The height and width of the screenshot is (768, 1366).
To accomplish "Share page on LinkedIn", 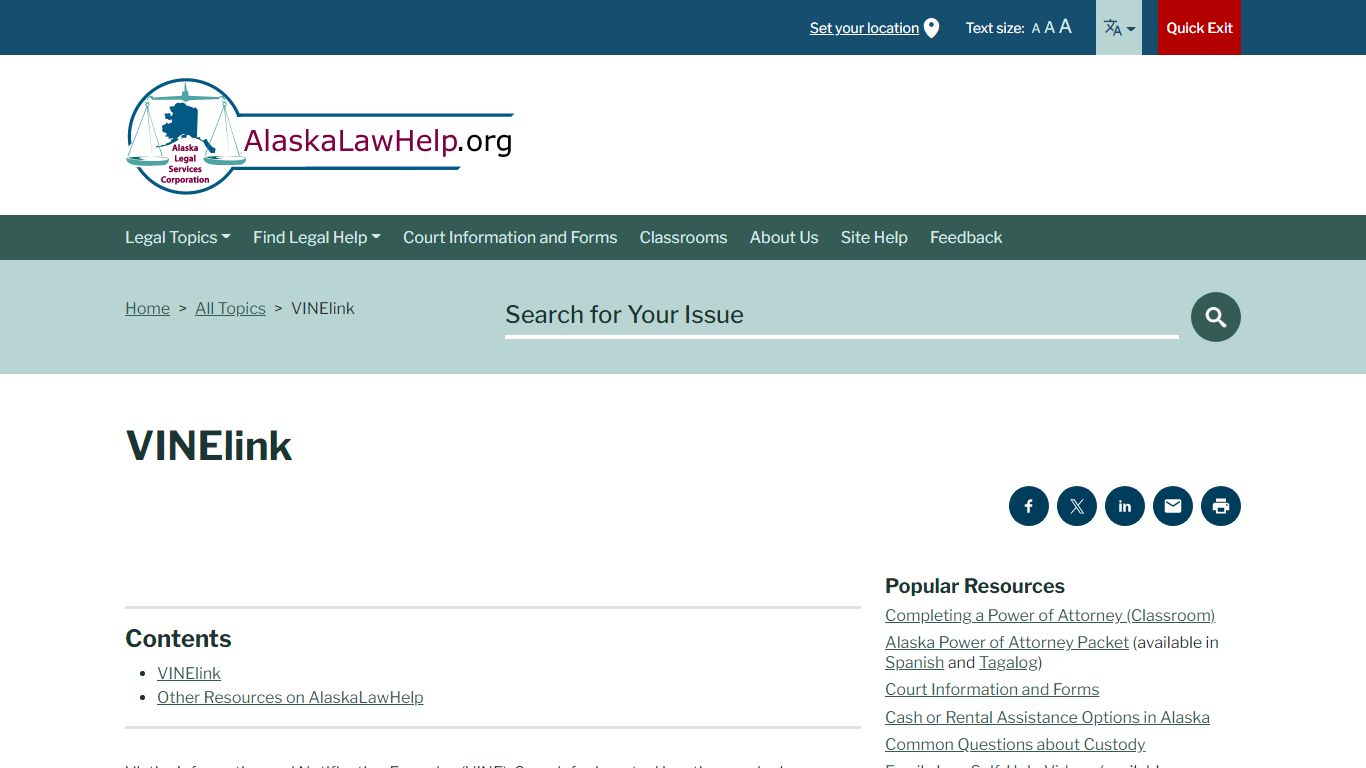I will point(1124,506).
